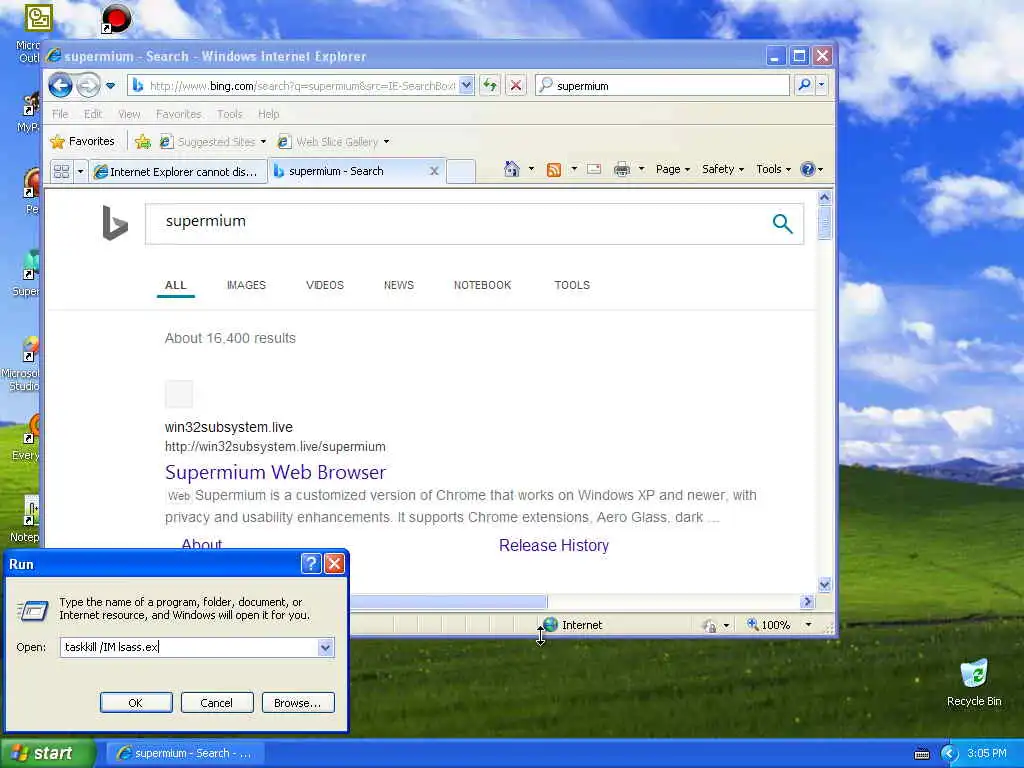The height and width of the screenshot is (768, 1024).
Task: Select the ALL results tab
Action: (x=176, y=285)
